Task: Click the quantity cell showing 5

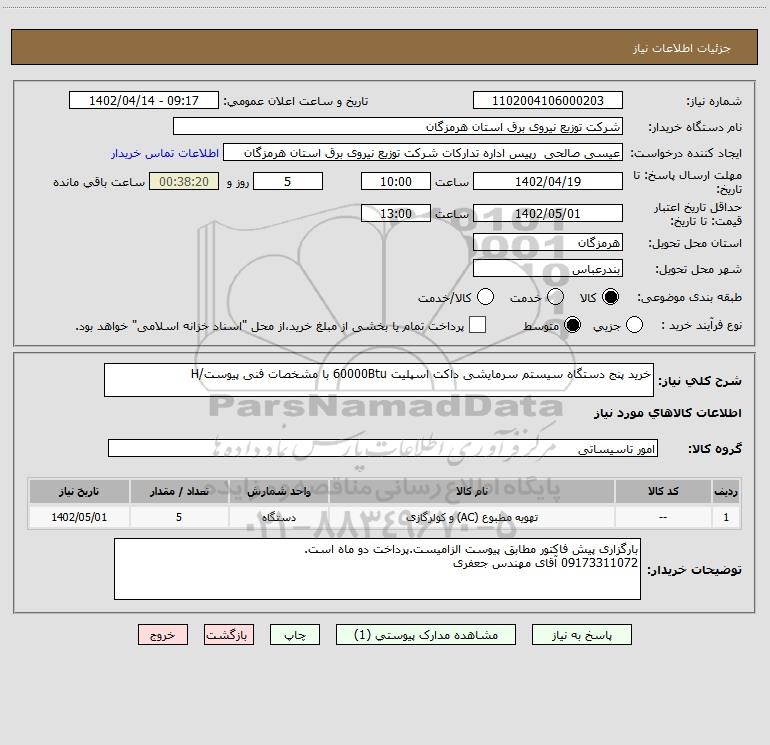Action: tap(179, 518)
